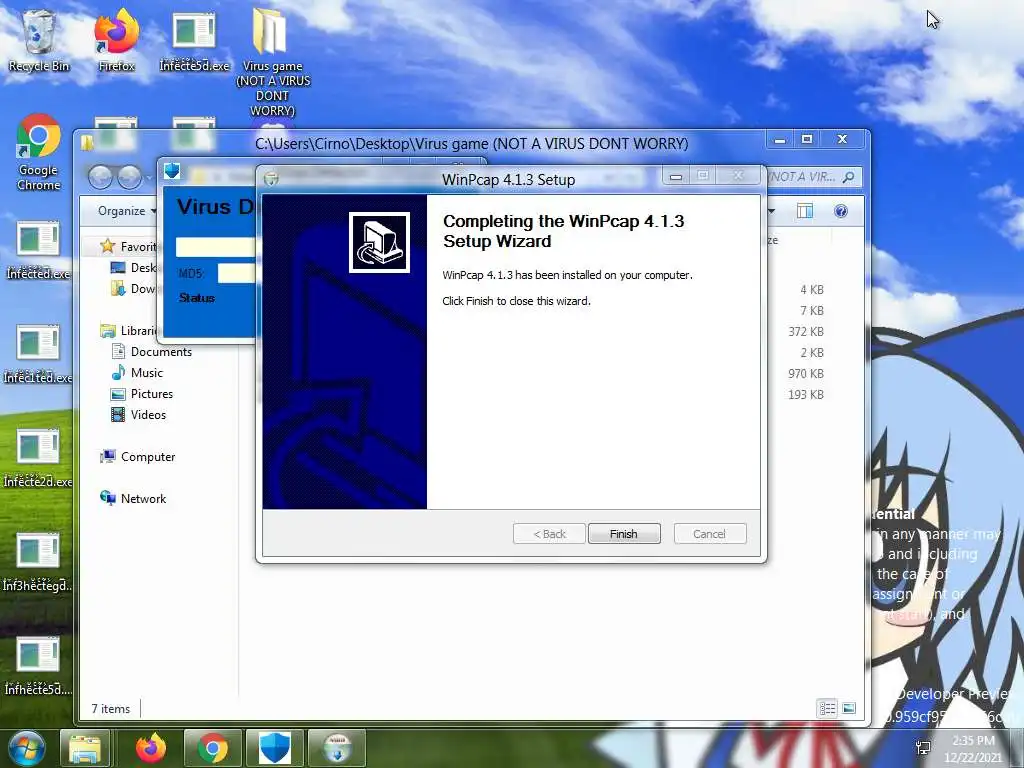Open Windows Explorer from the taskbar
Screen dimensions: 1024x768
85,748
